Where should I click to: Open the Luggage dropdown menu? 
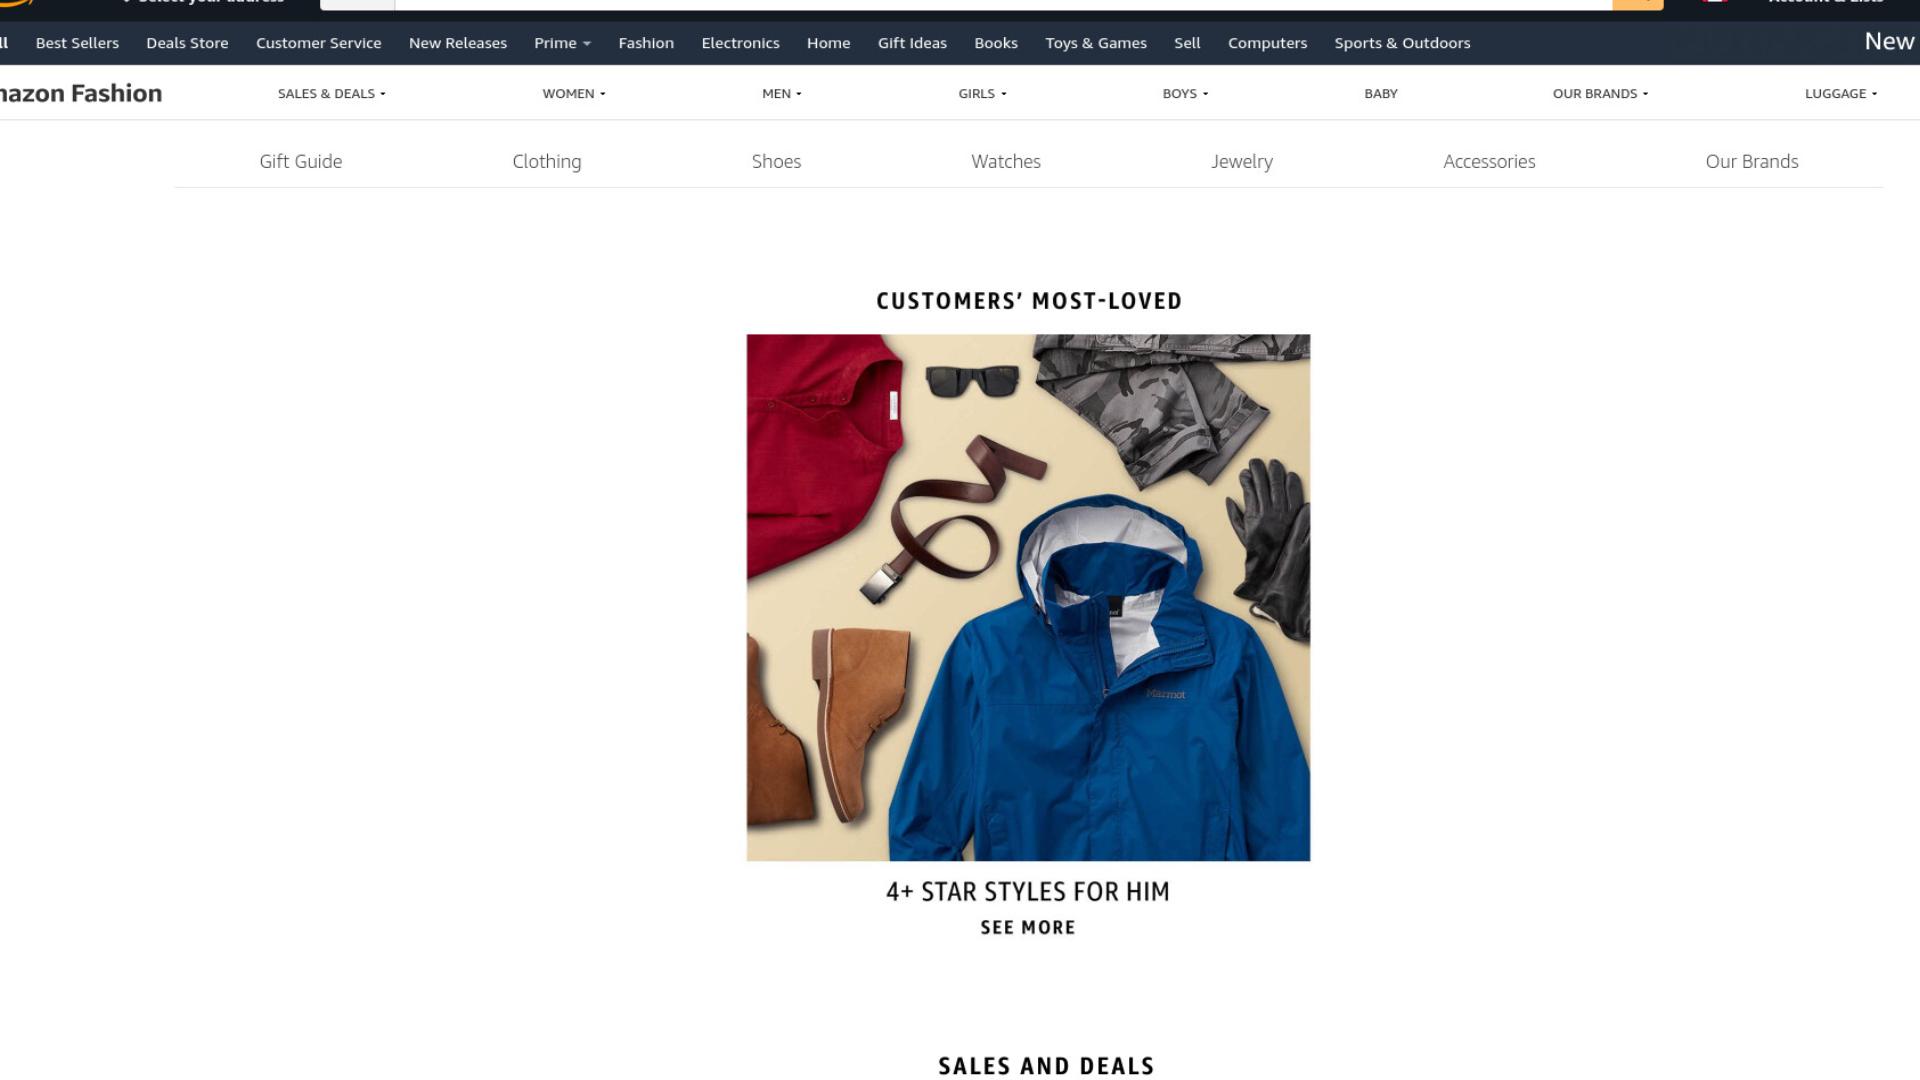[1841, 93]
